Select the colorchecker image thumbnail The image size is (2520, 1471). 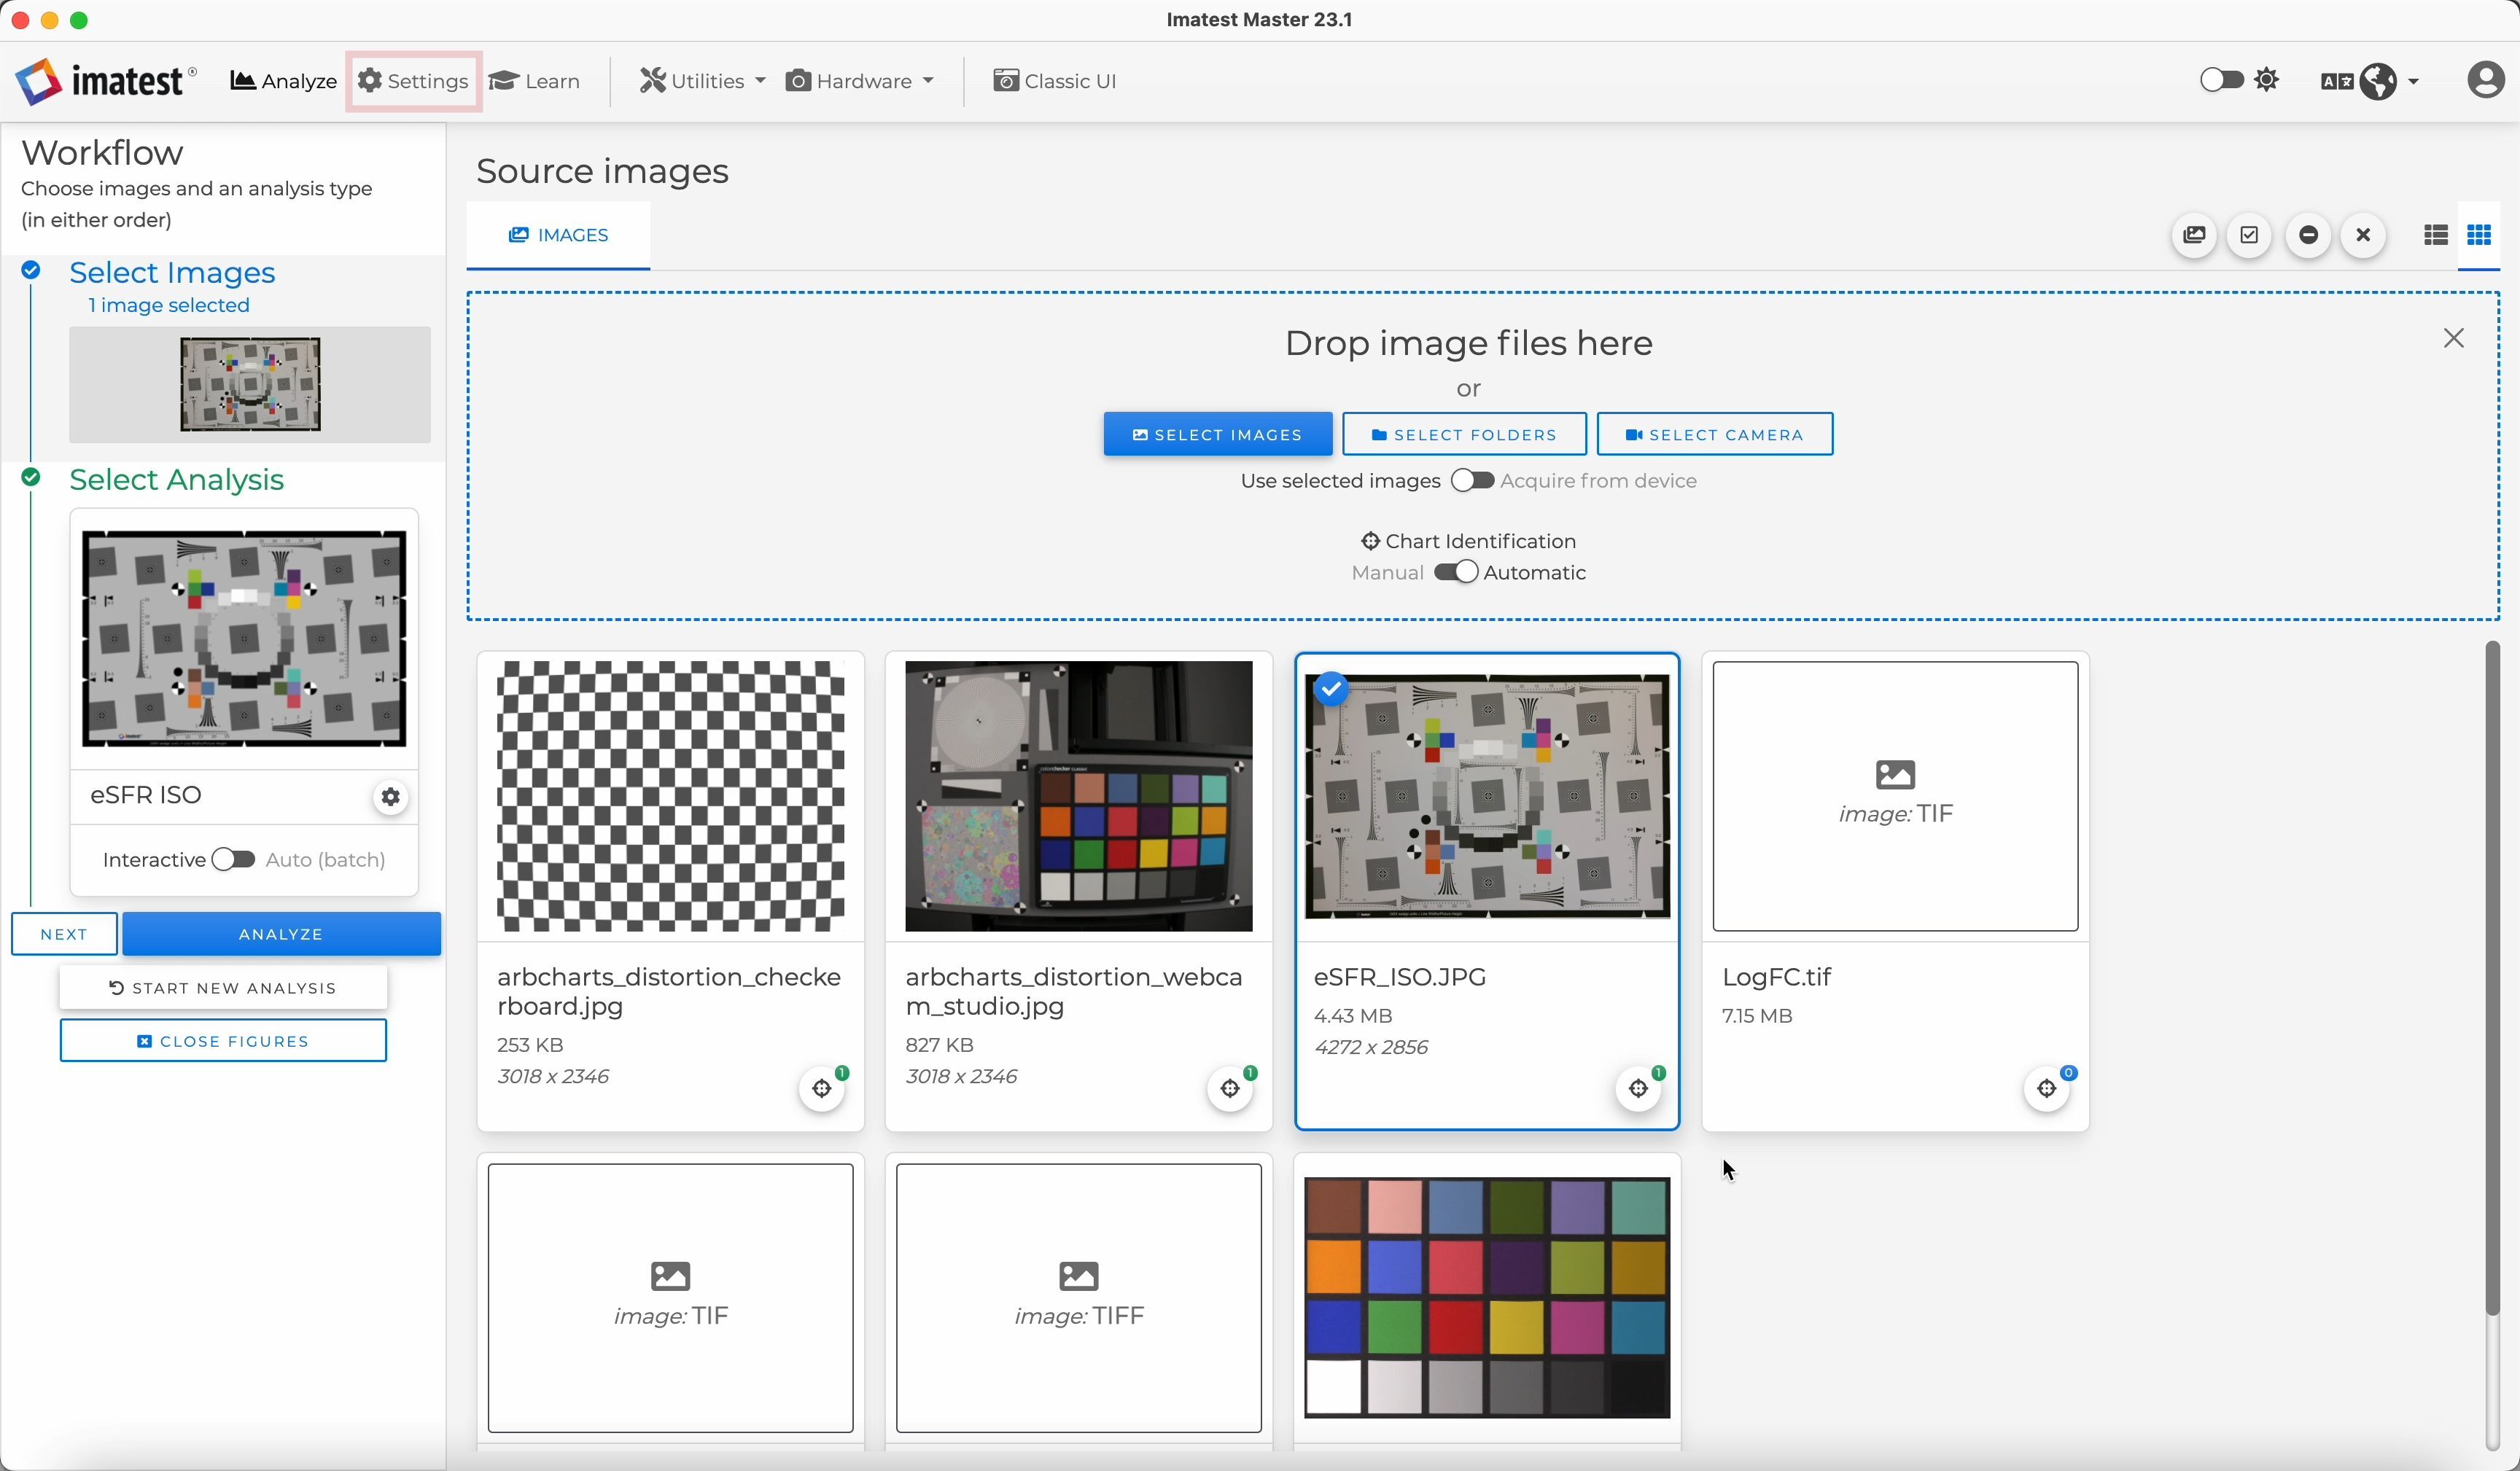[1487, 1298]
